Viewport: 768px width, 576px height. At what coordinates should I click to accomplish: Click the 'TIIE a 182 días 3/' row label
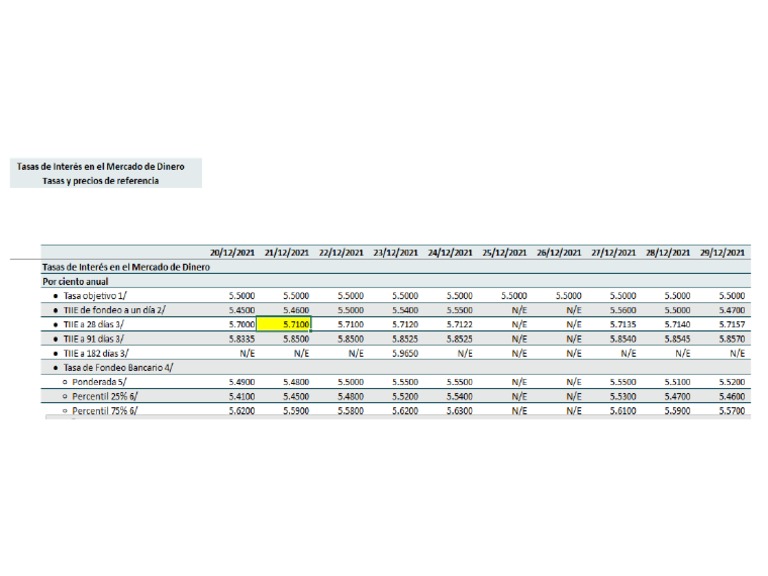click(x=96, y=353)
